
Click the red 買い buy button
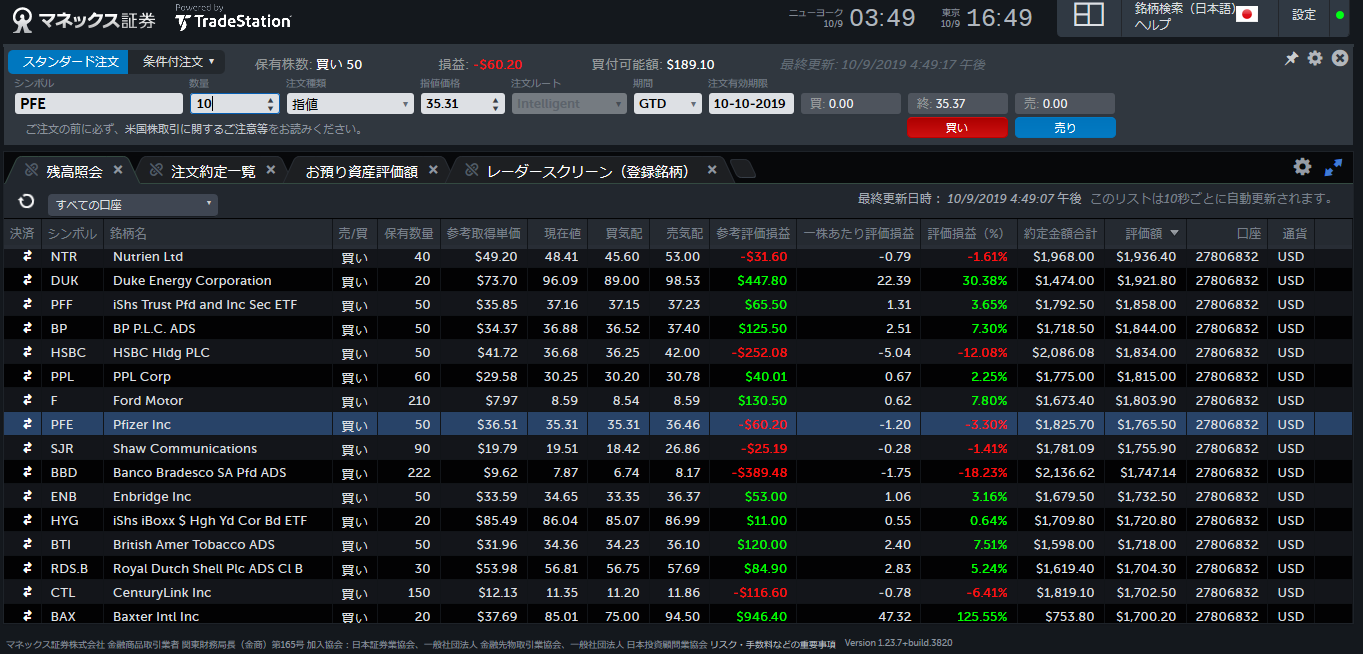(x=957, y=128)
